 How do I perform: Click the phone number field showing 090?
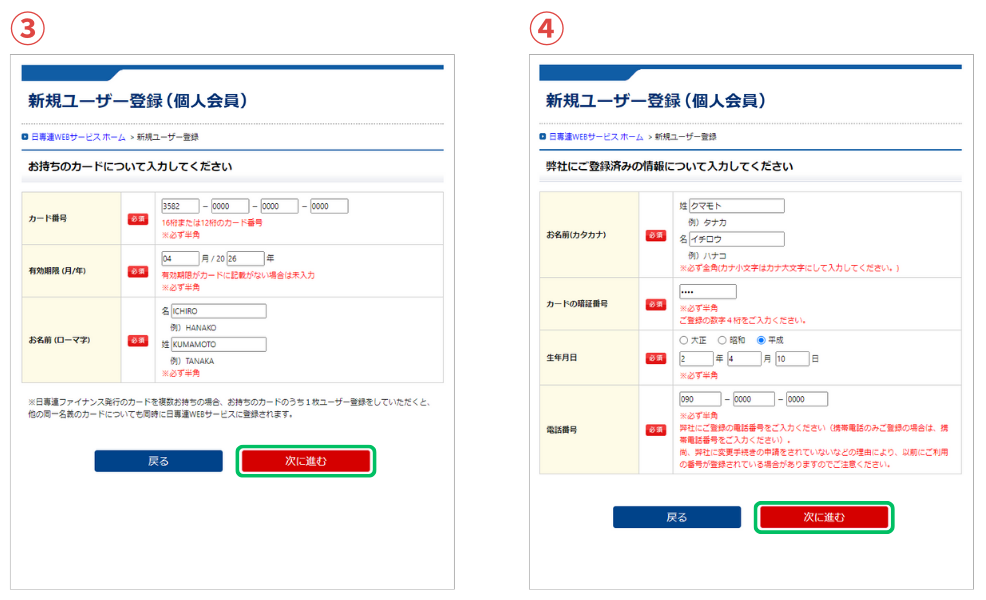(701, 399)
